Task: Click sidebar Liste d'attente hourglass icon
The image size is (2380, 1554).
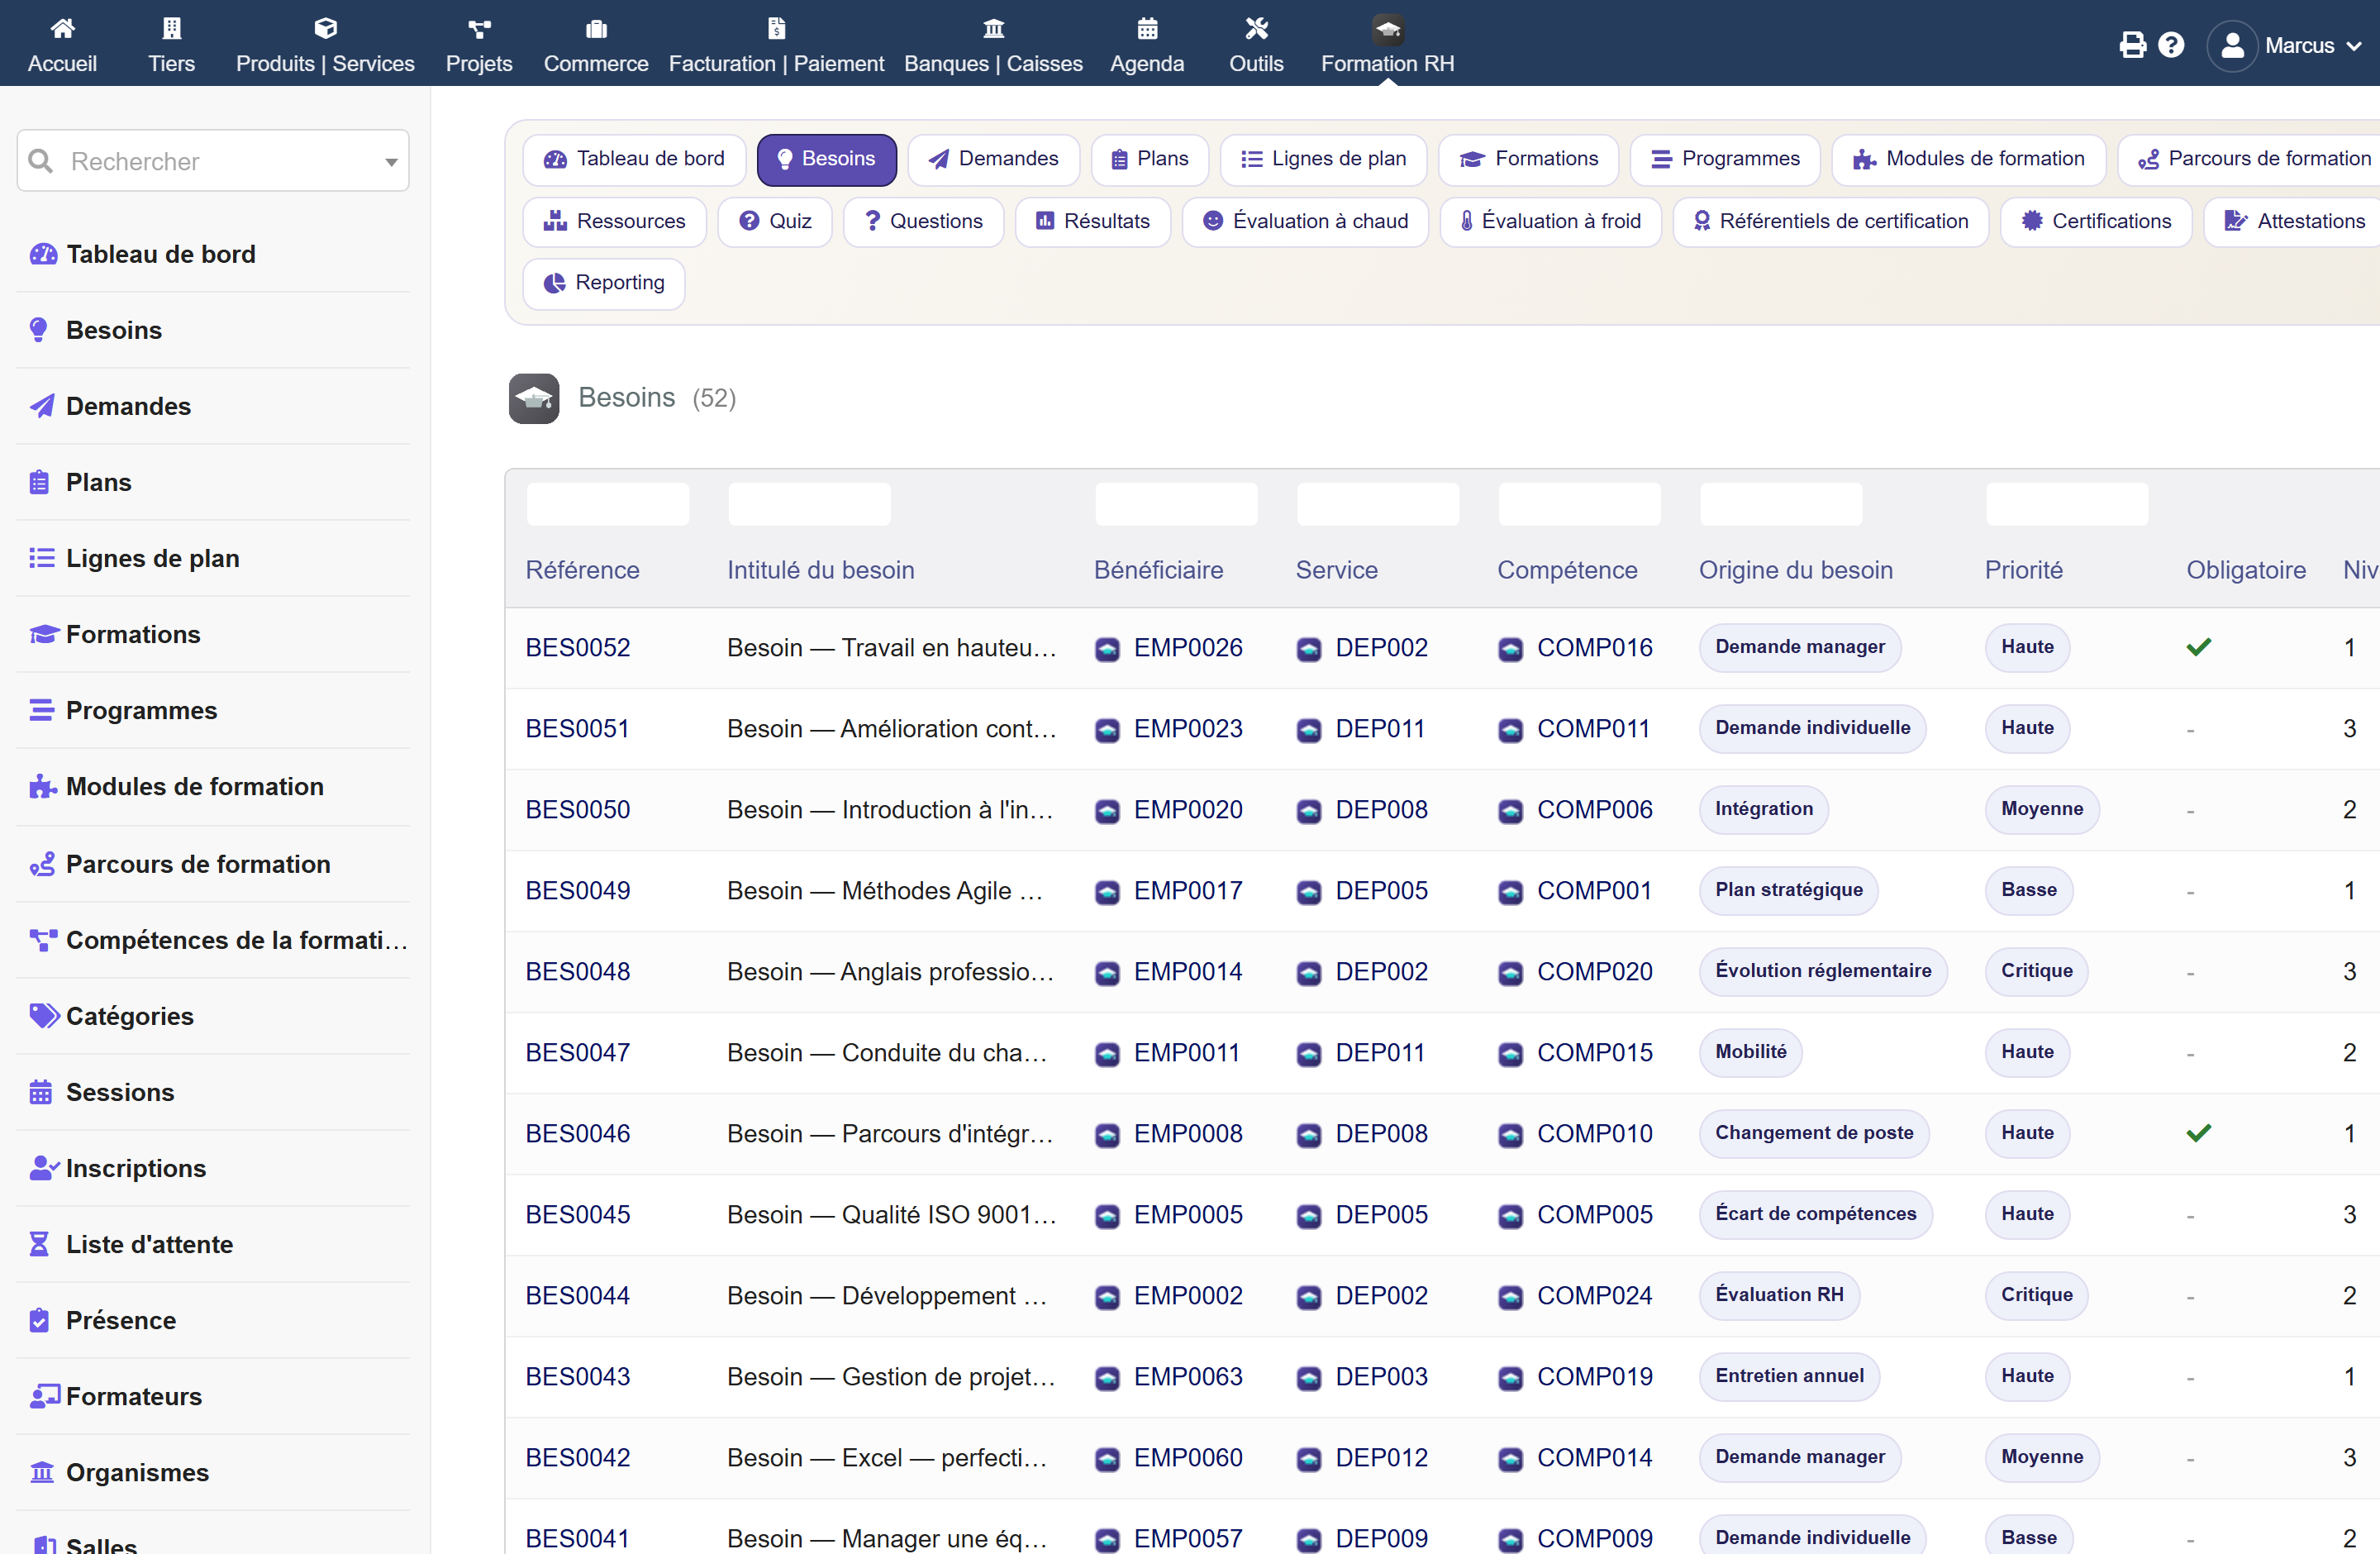Action: pos(39,1244)
